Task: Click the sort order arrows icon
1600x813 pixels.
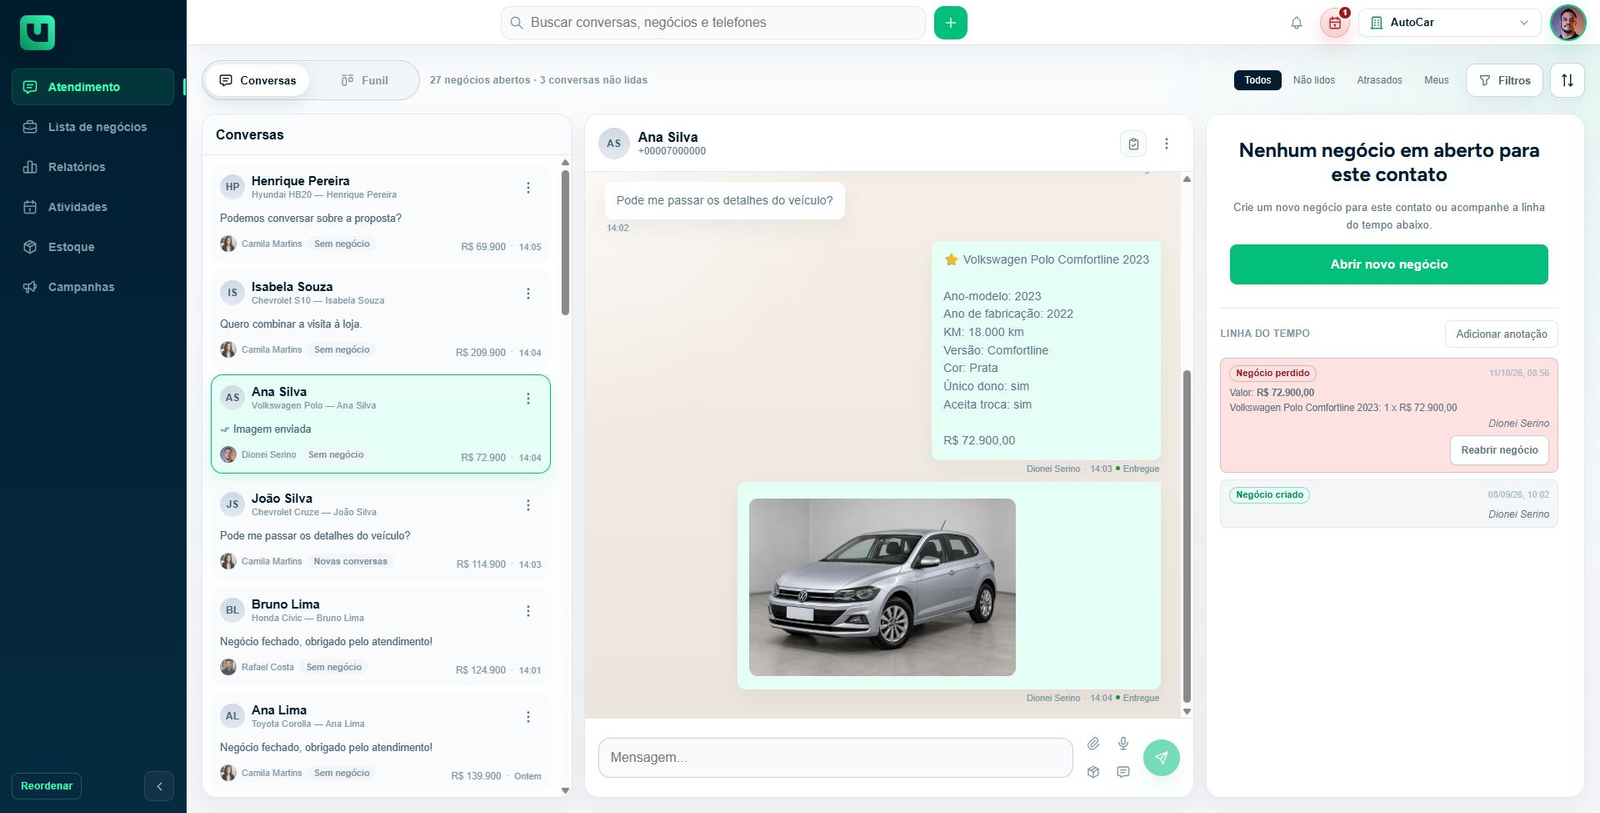Action: [x=1567, y=80]
